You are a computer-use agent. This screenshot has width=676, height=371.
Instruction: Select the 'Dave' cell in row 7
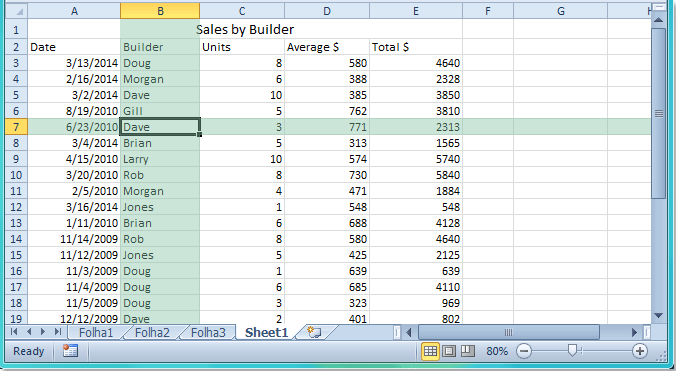pyautogui.click(x=160, y=127)
